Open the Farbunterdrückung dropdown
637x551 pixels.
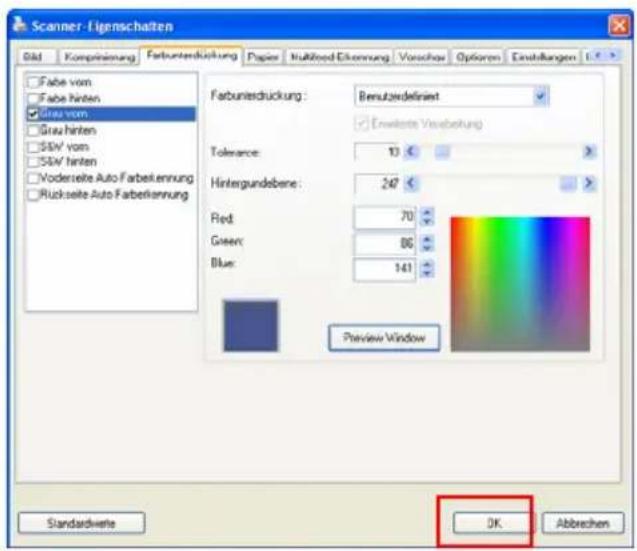pyautogui.click(x=541, y=96)
